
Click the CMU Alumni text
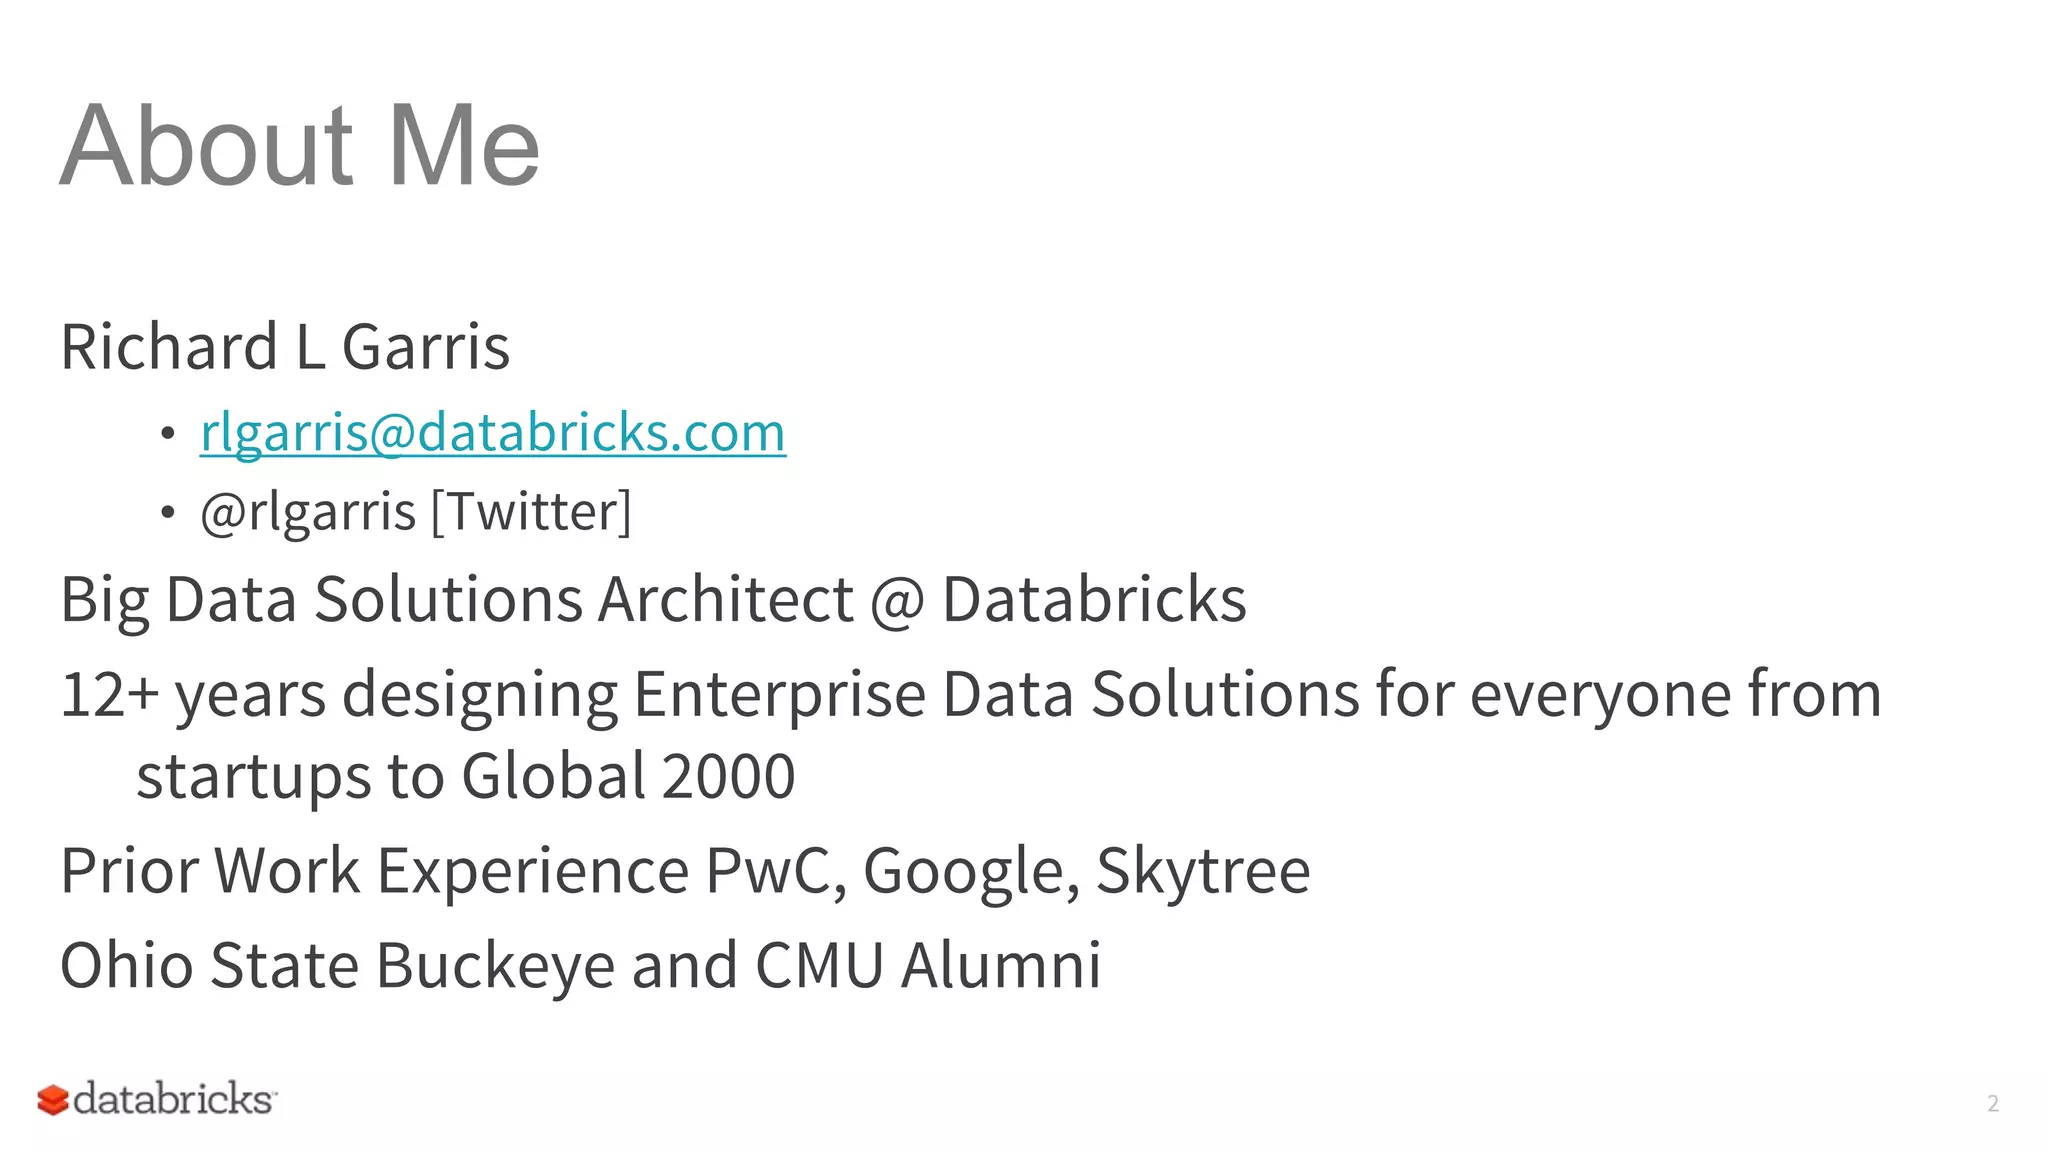927,965
